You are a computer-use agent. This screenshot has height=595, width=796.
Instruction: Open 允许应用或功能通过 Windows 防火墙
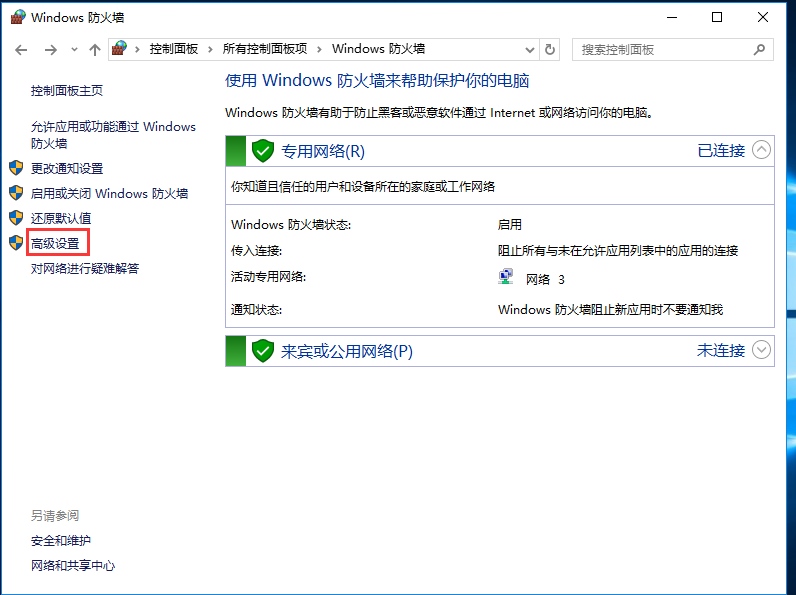(x=113, y=135)
